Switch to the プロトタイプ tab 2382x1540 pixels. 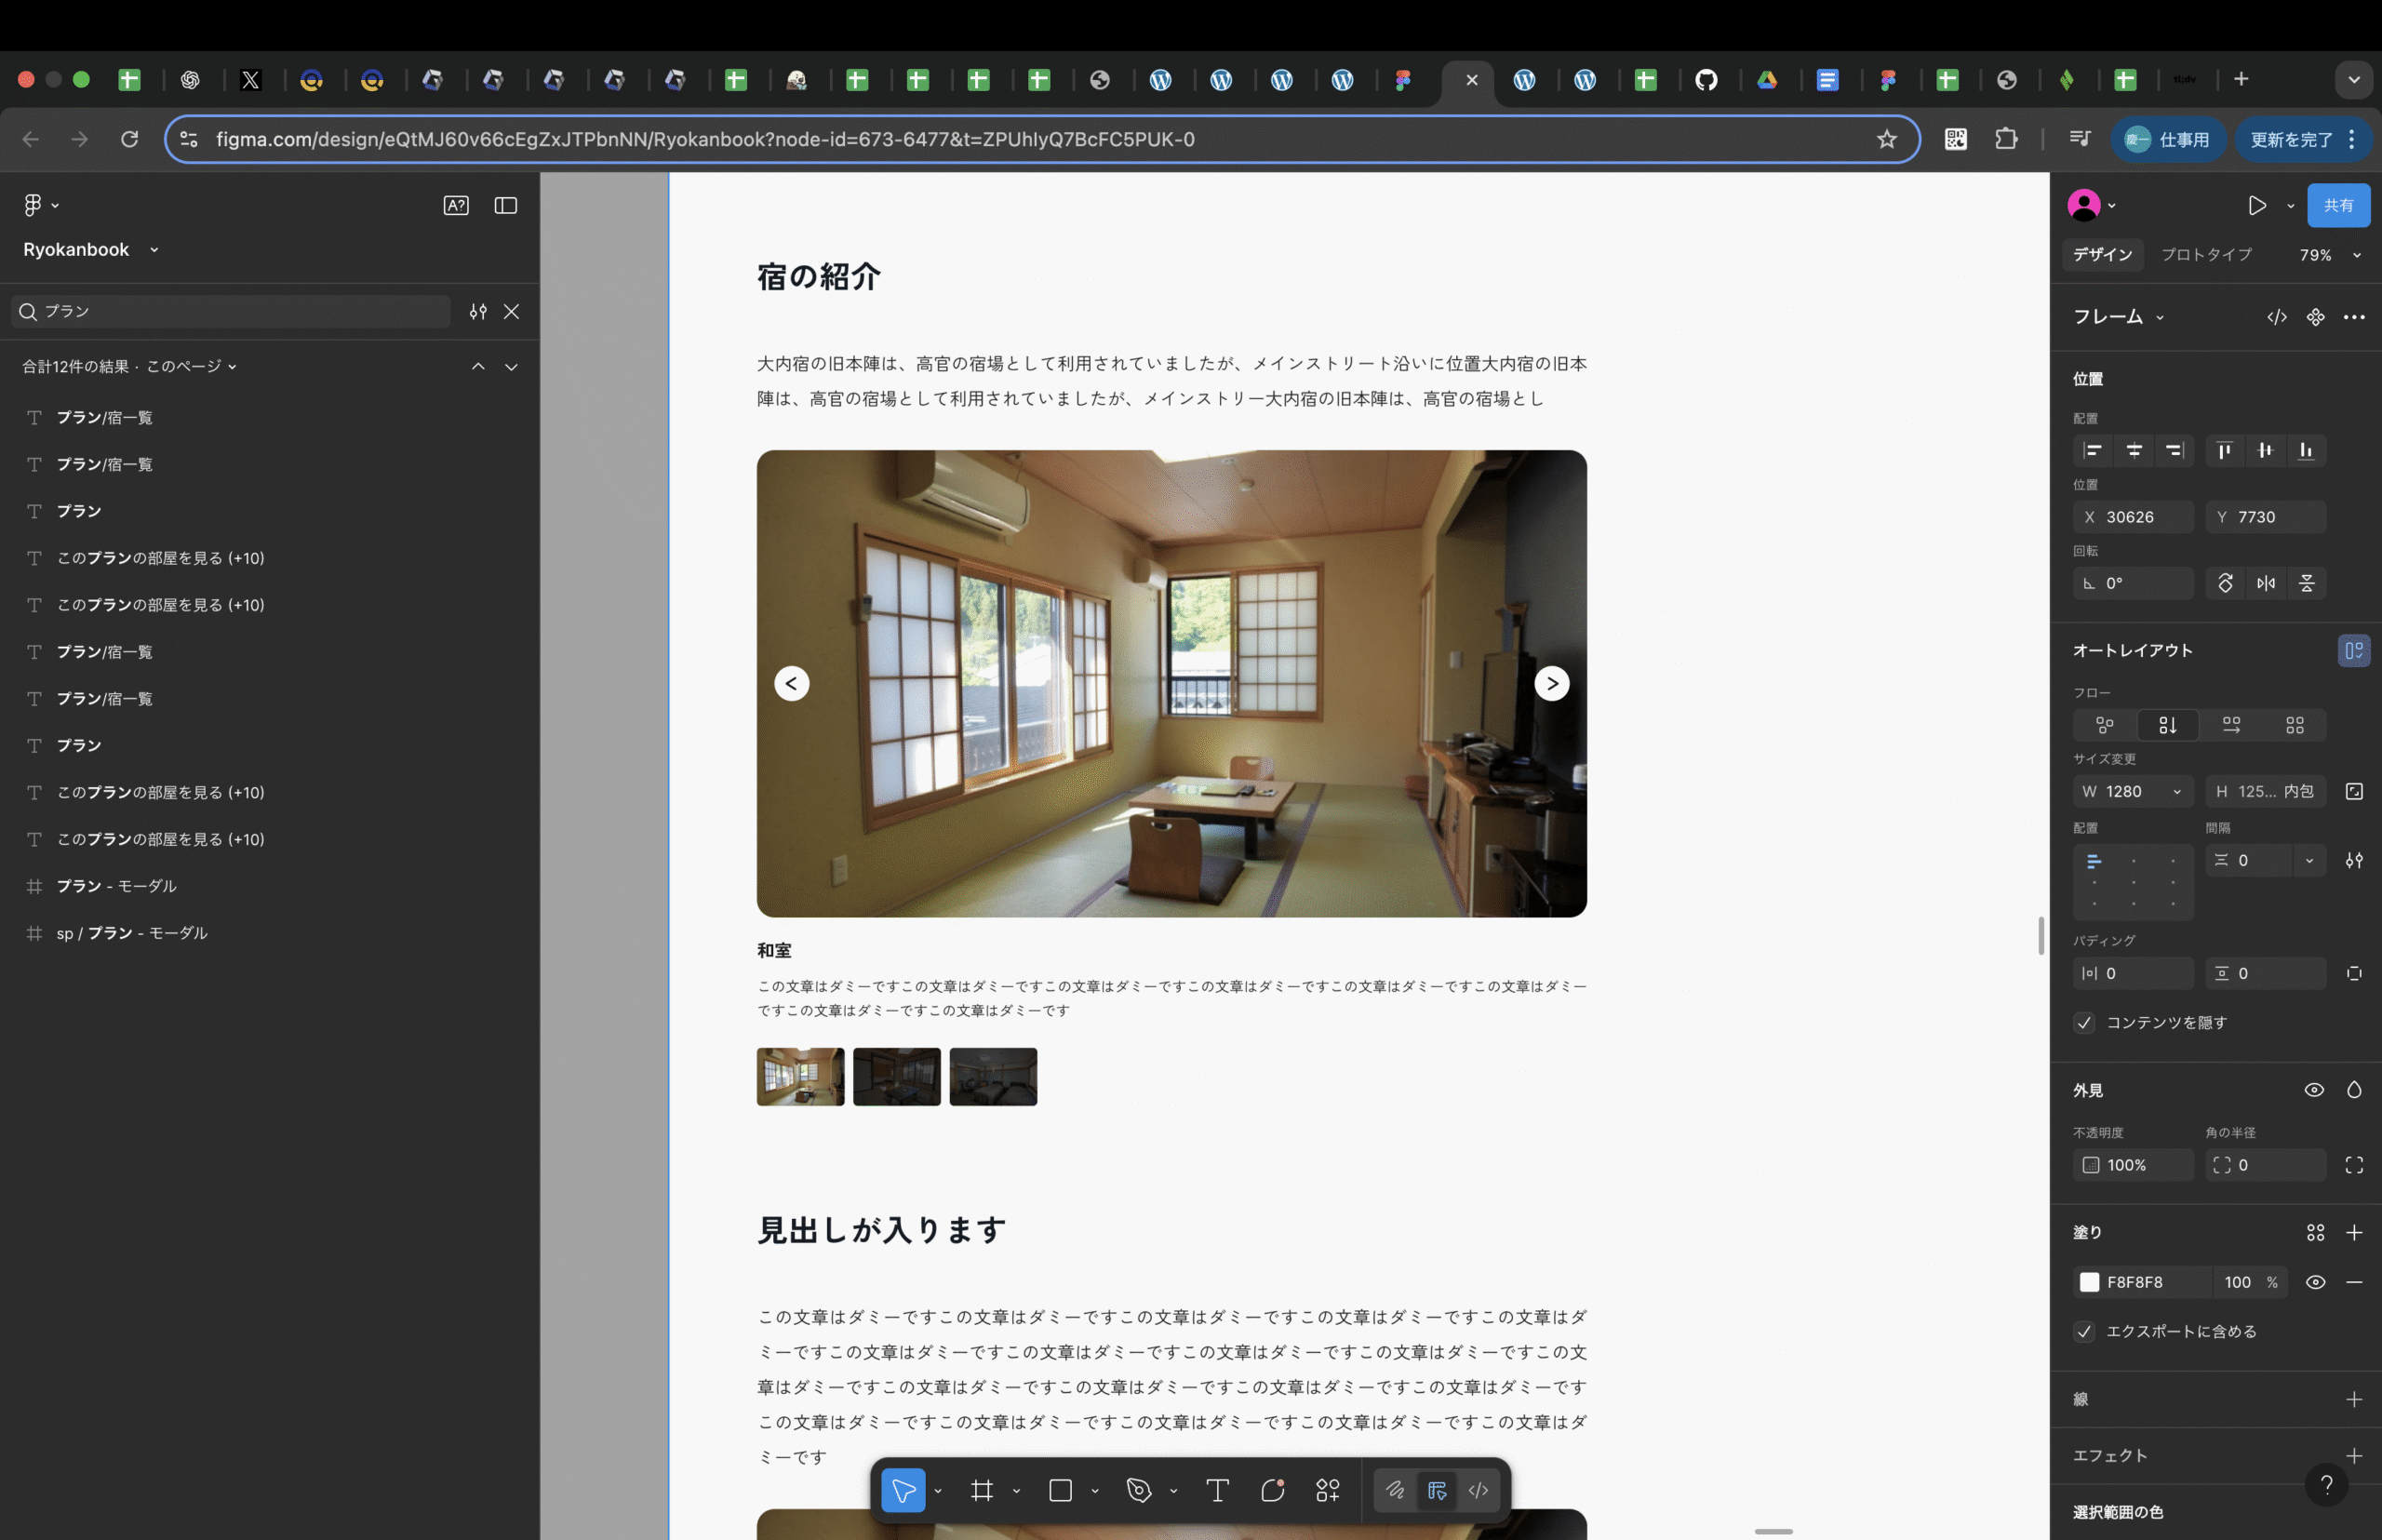coord(2206,255)
